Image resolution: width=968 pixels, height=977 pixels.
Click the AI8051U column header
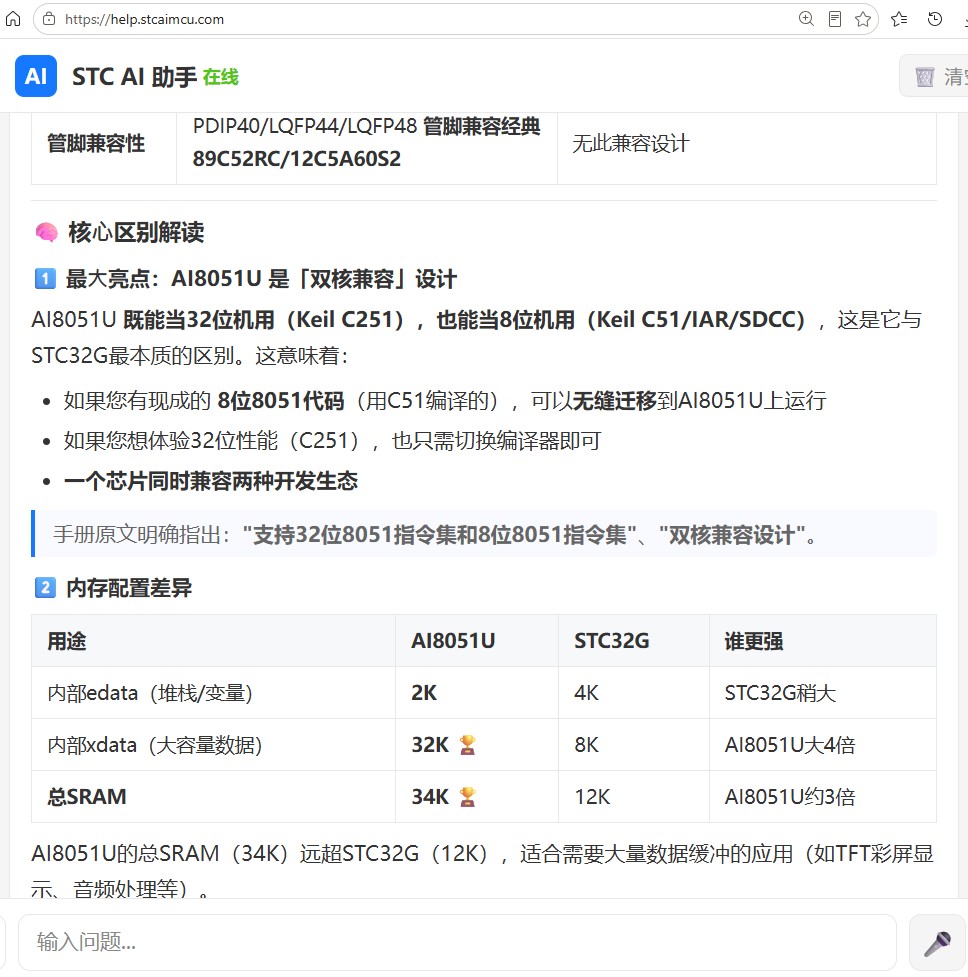tap(477, 641)
